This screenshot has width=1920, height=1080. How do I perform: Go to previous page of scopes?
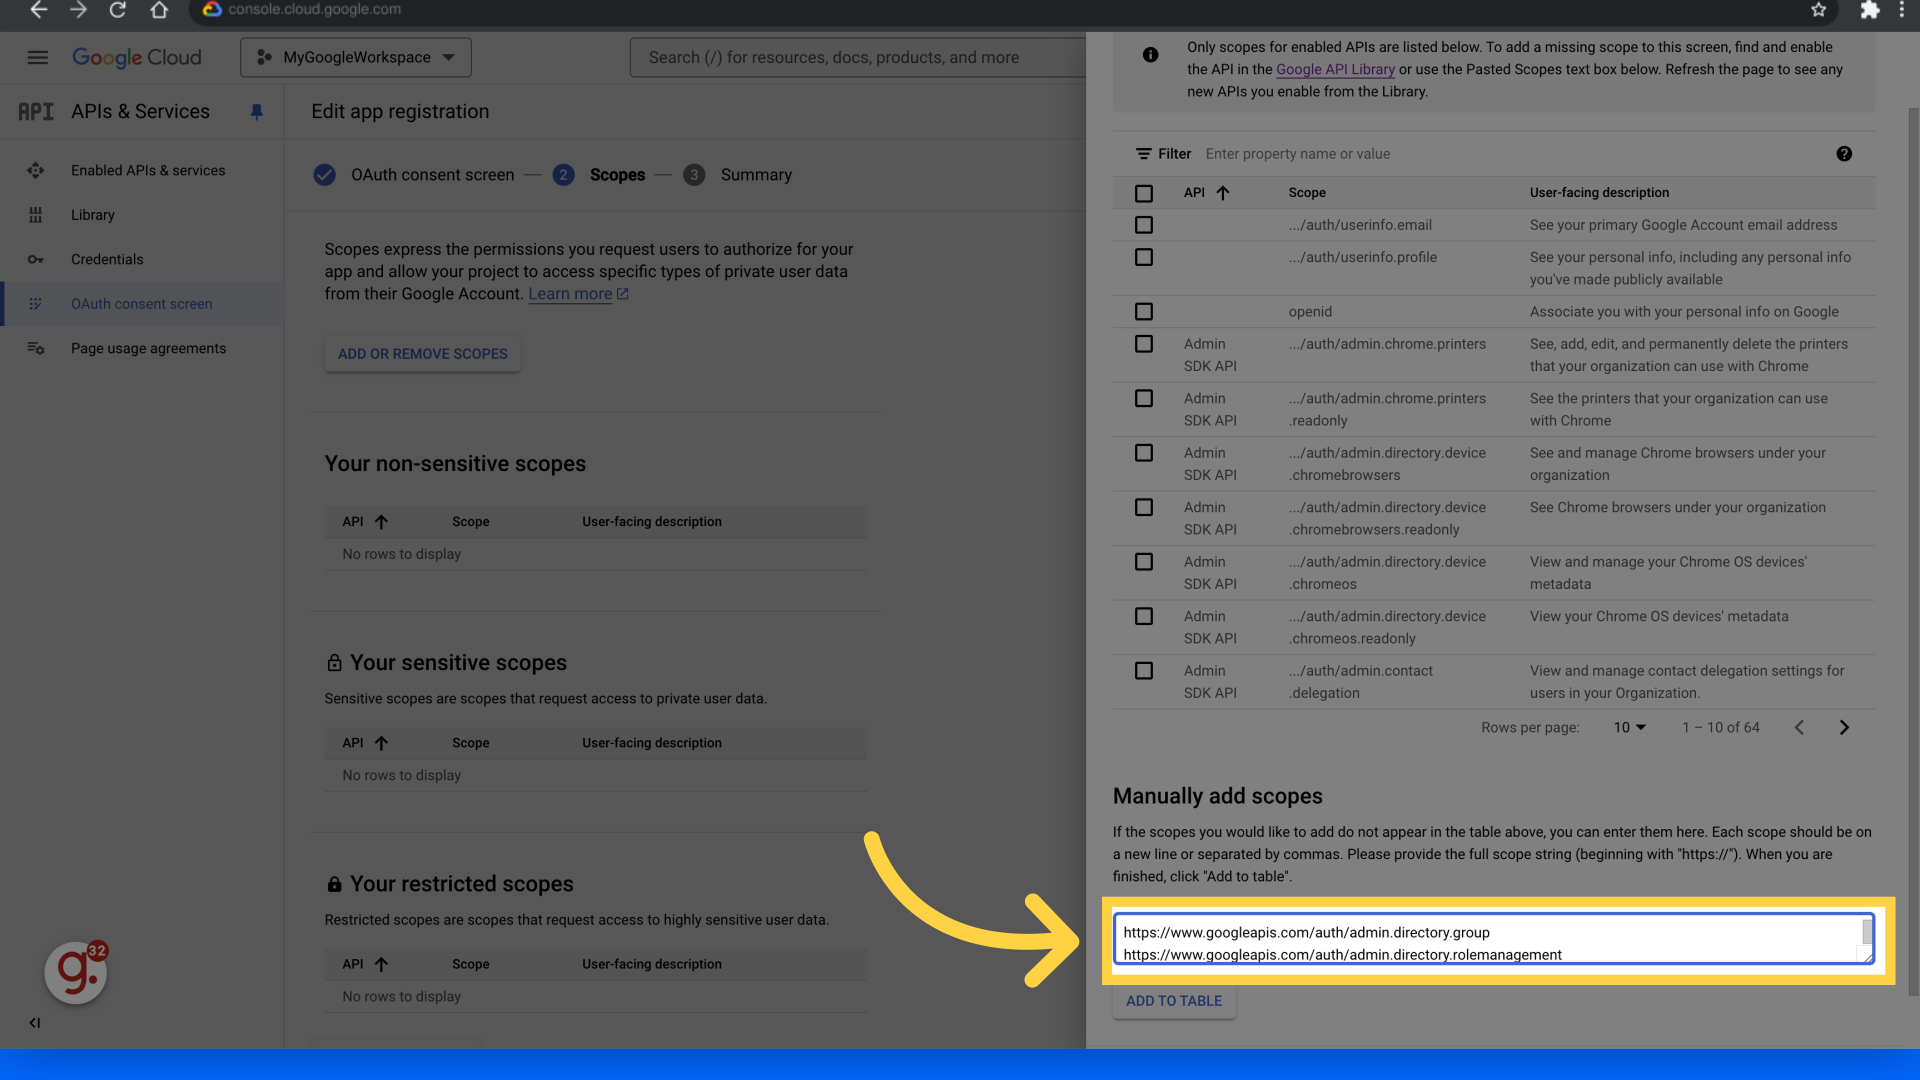click(x=1799, y=728)
